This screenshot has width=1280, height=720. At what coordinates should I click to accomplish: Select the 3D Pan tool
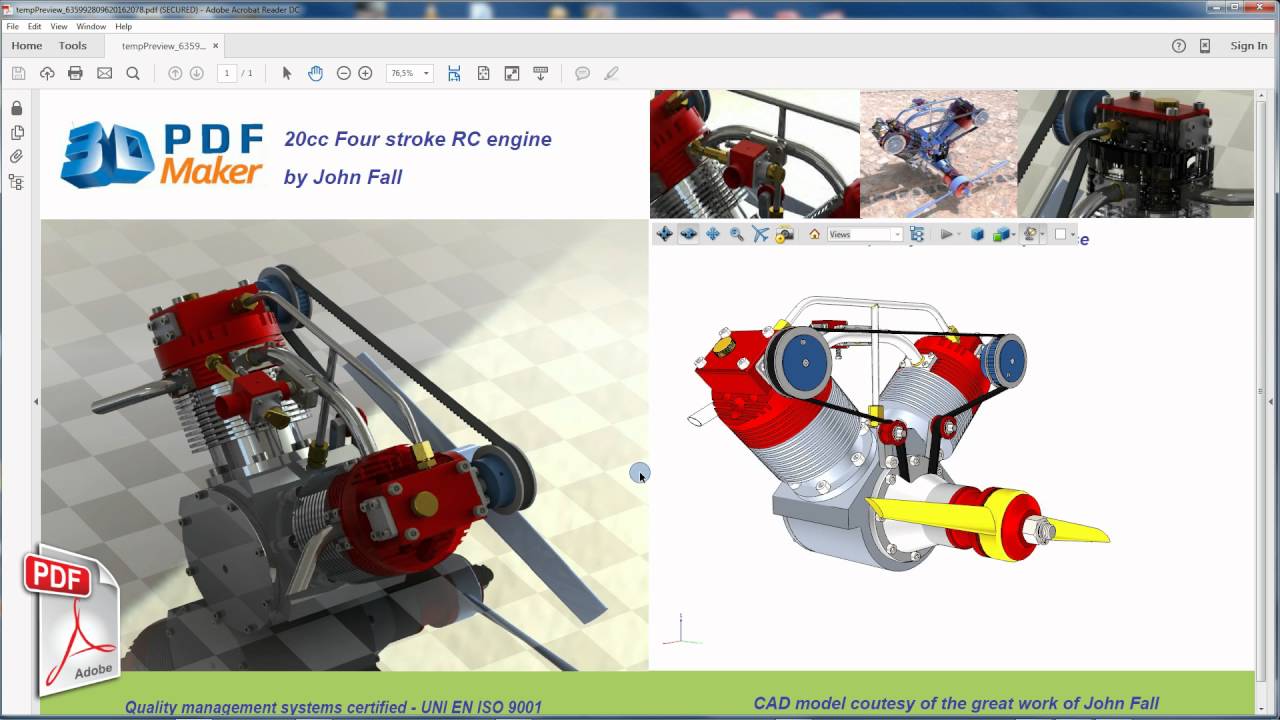(712, 234)
